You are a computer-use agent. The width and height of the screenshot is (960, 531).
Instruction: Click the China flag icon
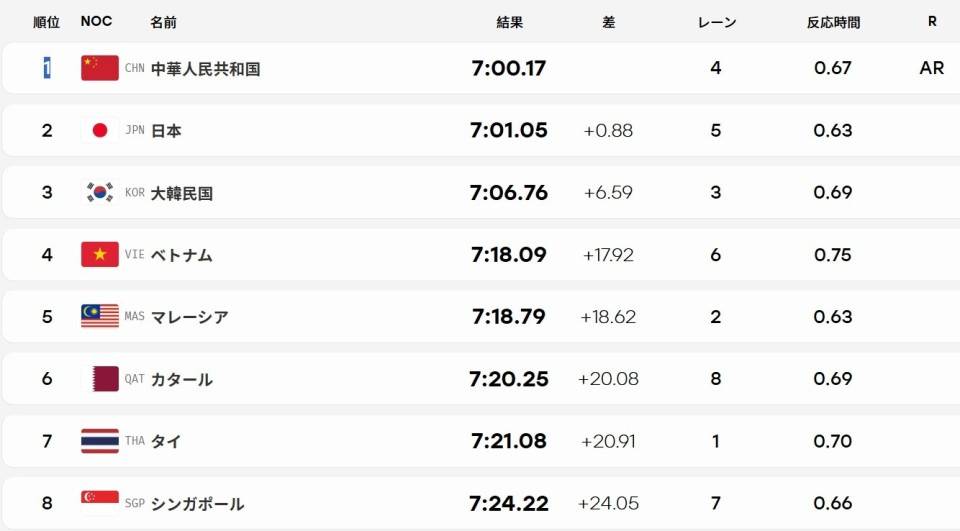coord(100,68)
